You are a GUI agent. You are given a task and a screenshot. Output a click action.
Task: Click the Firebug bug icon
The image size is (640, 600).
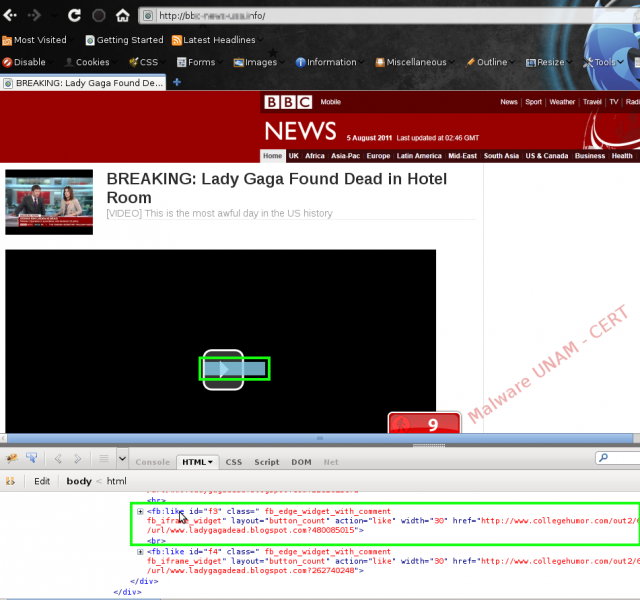[11, 458]
